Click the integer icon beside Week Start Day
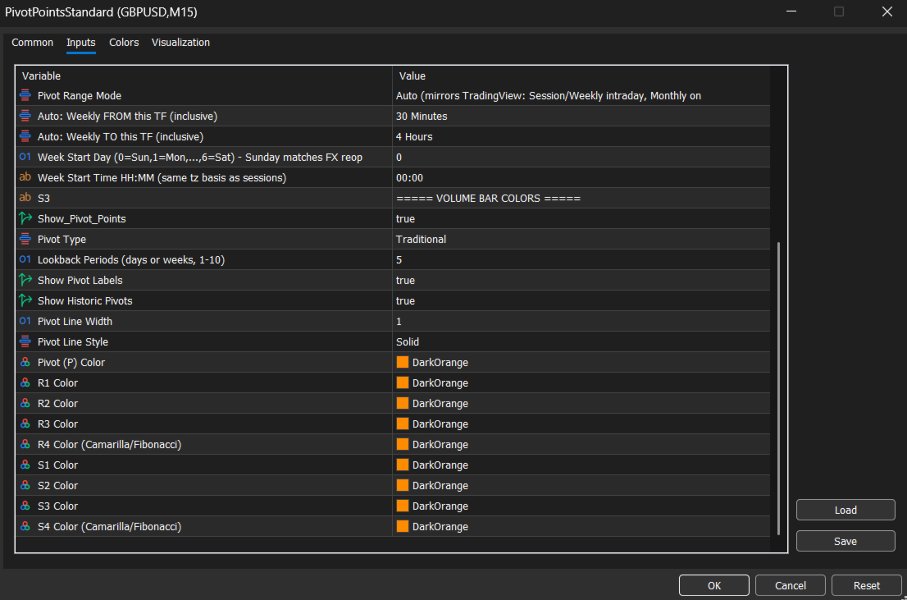 pyautogui.click(x=25, y=157)
